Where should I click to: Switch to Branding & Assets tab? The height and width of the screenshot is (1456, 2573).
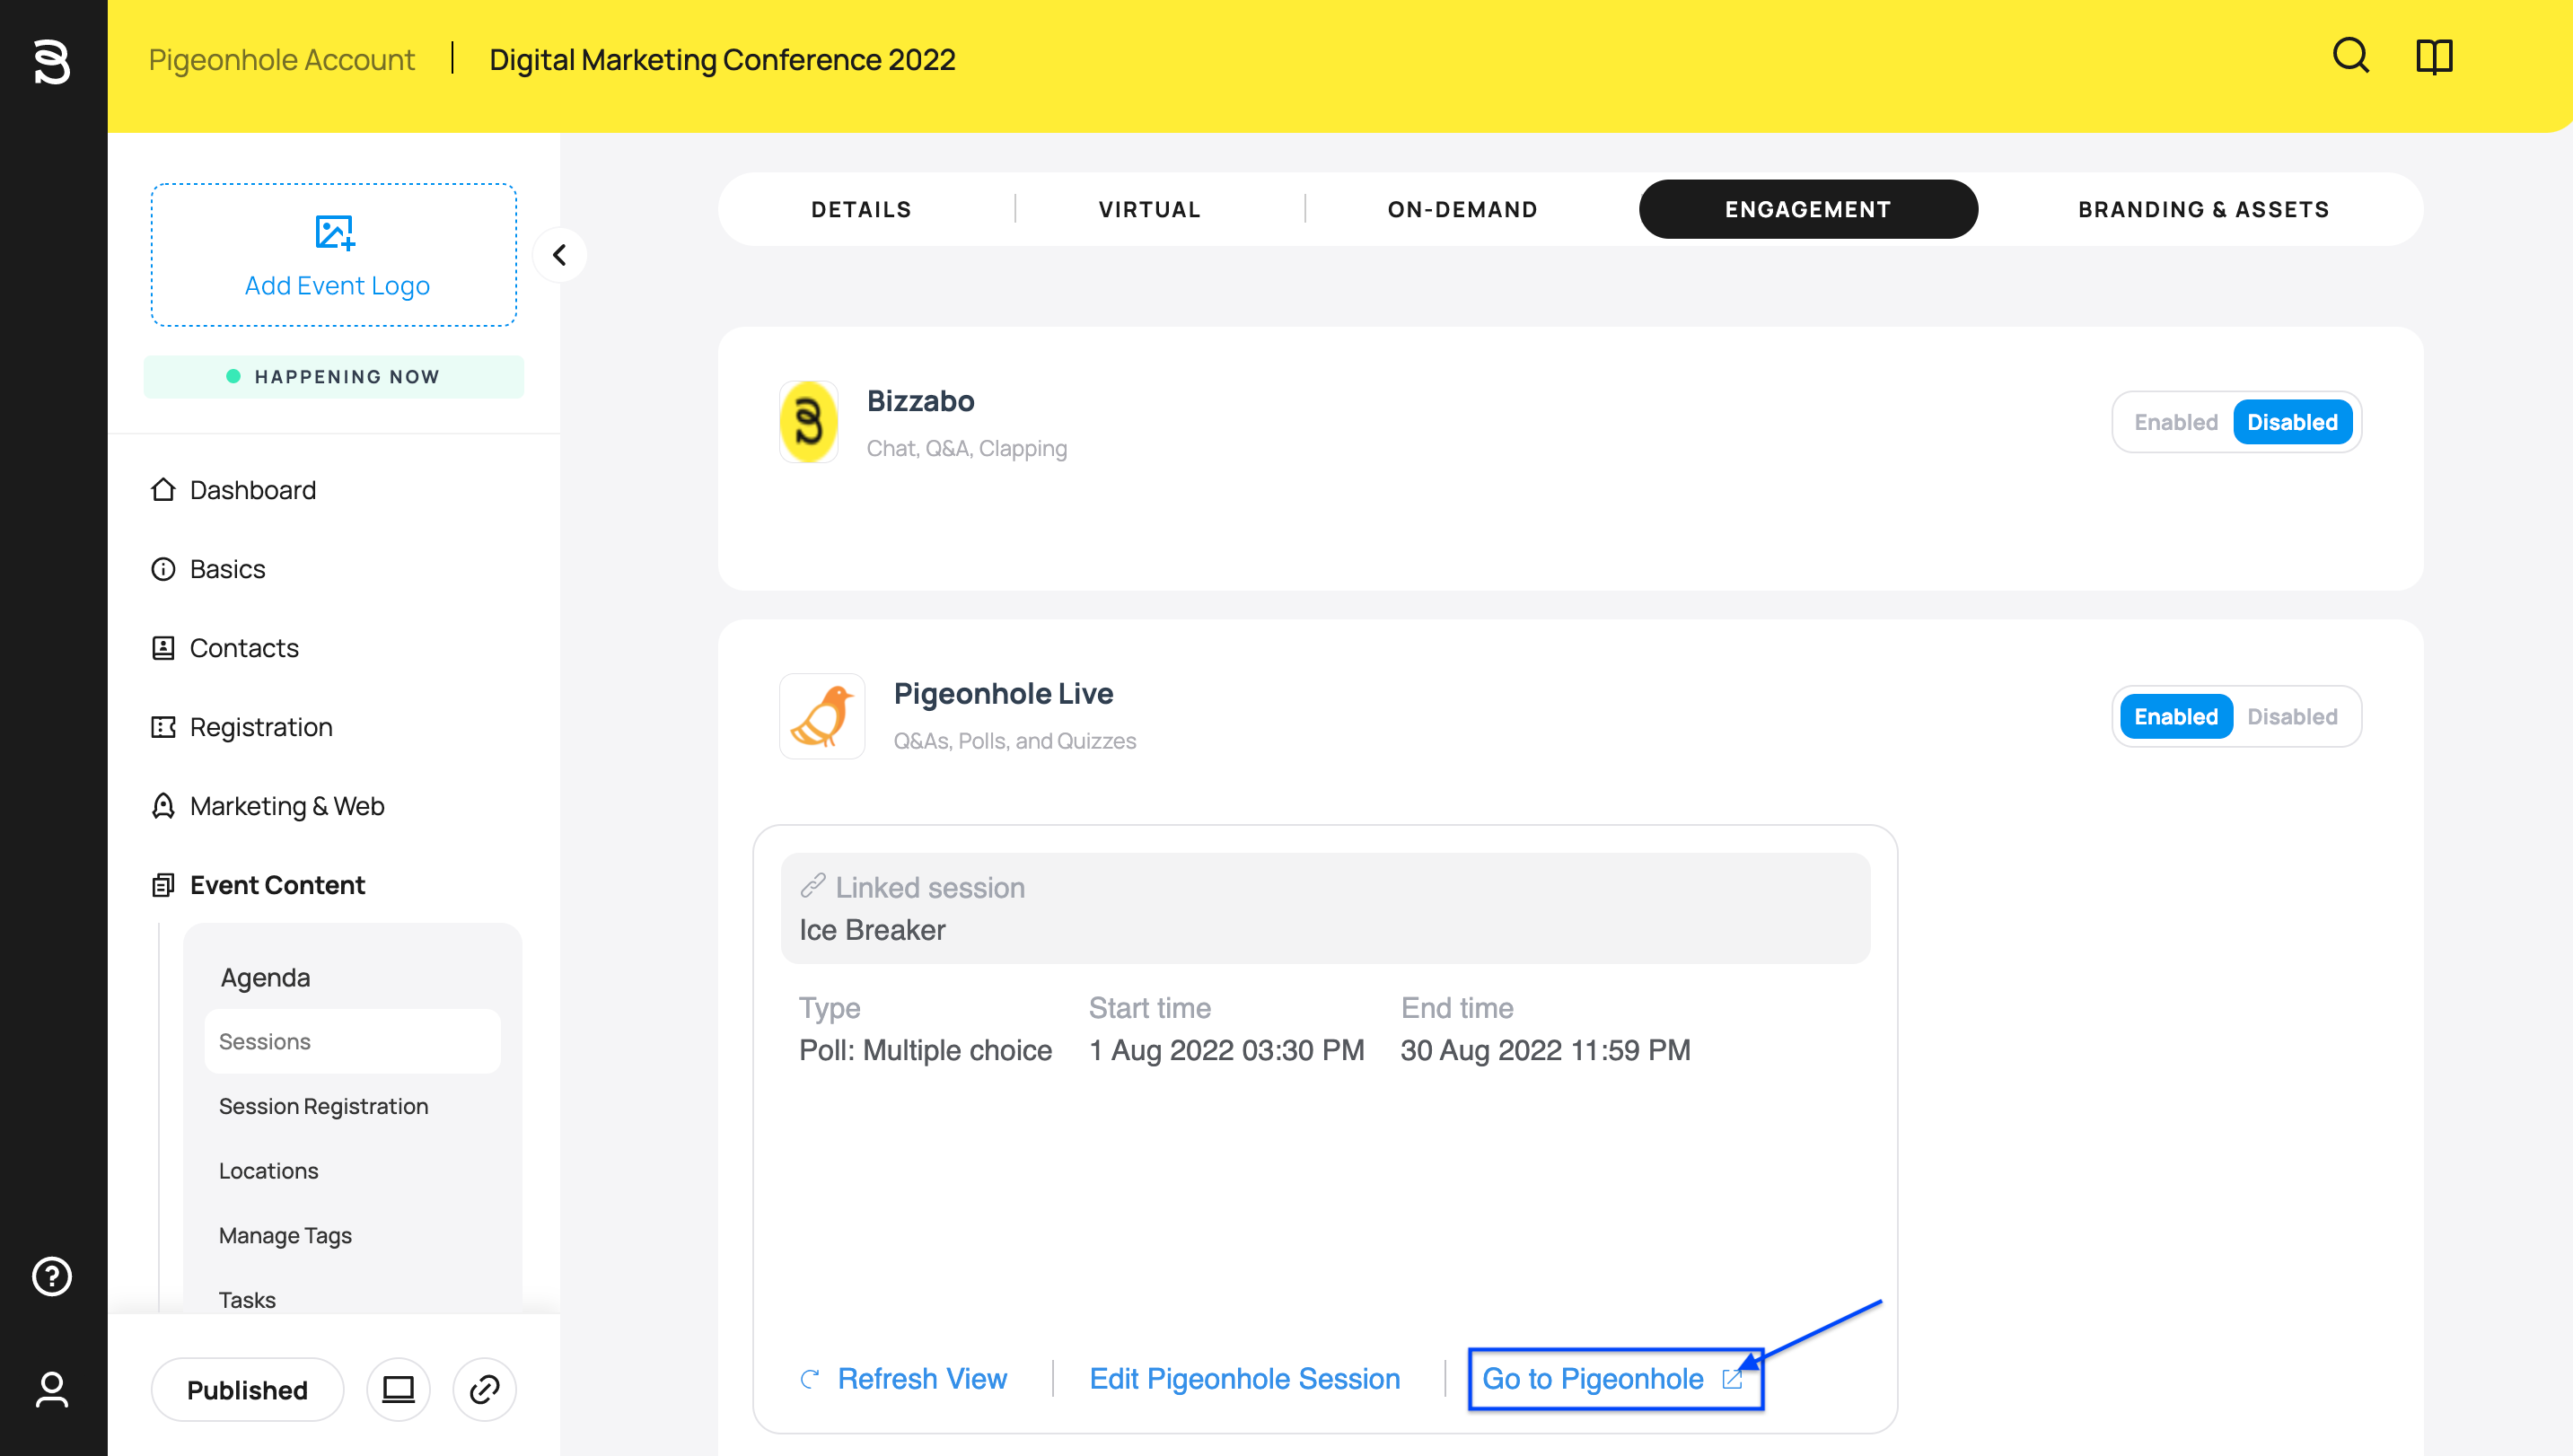(2203, 209)
